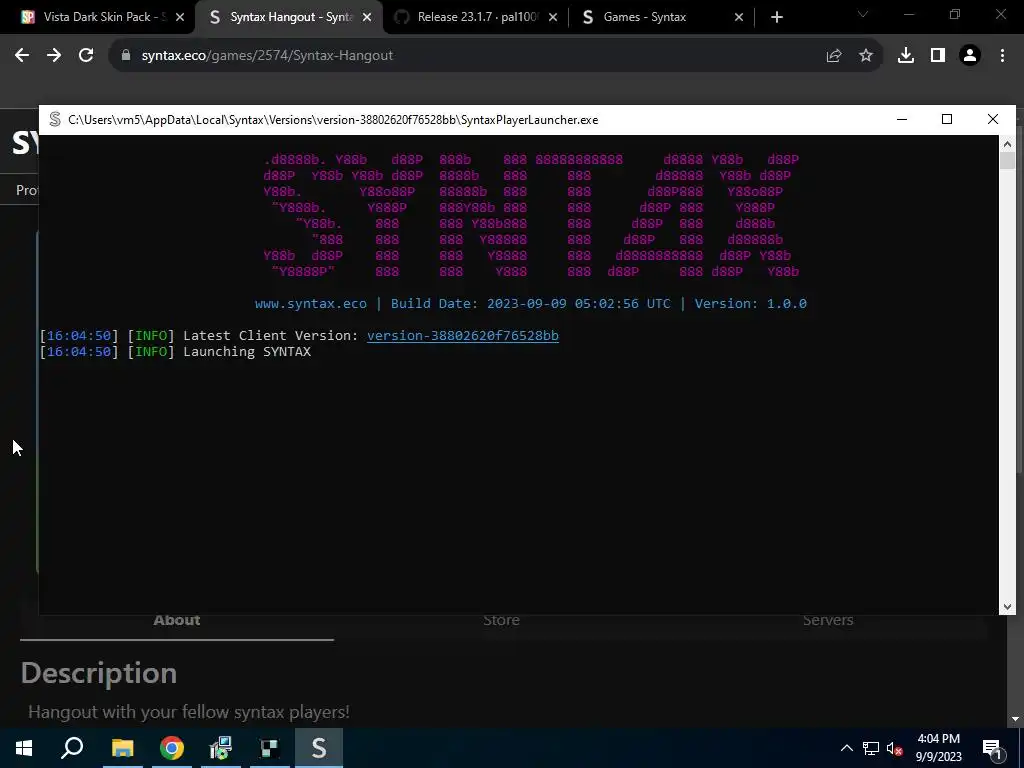This screenshot has height=768, width=1024.
Task: Switch to Syntax Hangout tab
Action: [287, 17]
